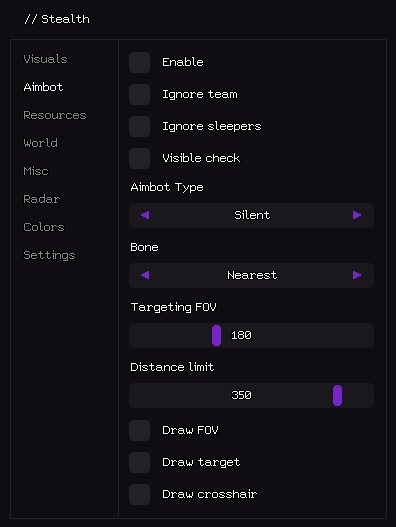
Task: Turn on Draw FOV checkbox
Action: [140, 431]
